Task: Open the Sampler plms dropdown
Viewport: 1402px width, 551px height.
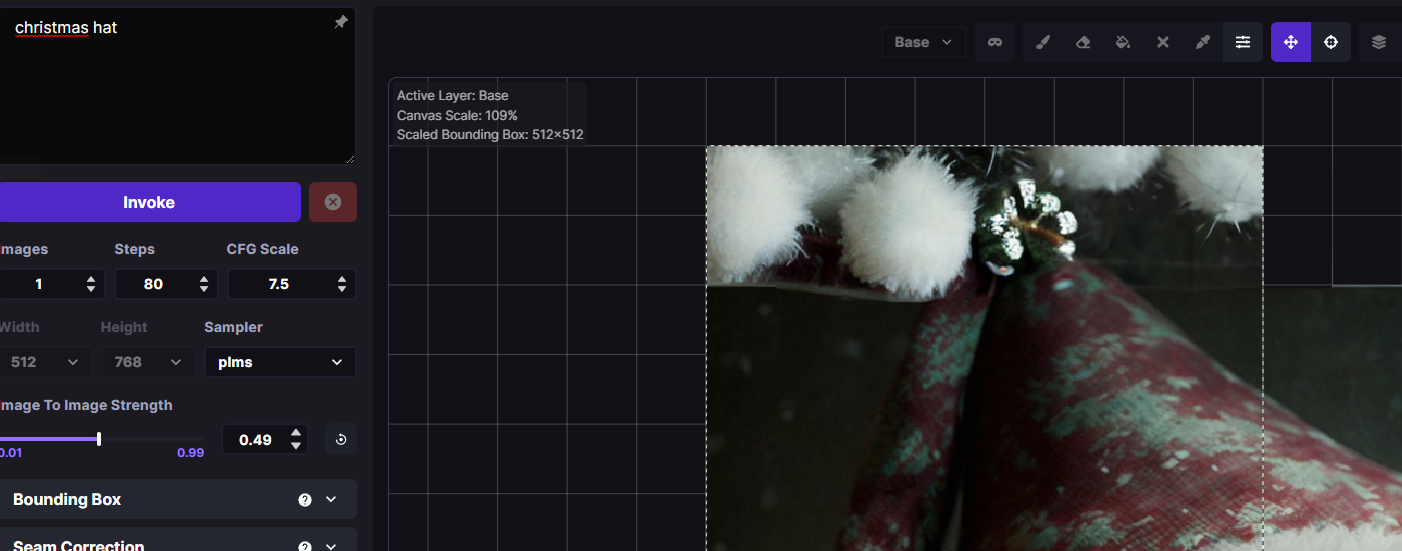Action: click(x=280, y=362)
